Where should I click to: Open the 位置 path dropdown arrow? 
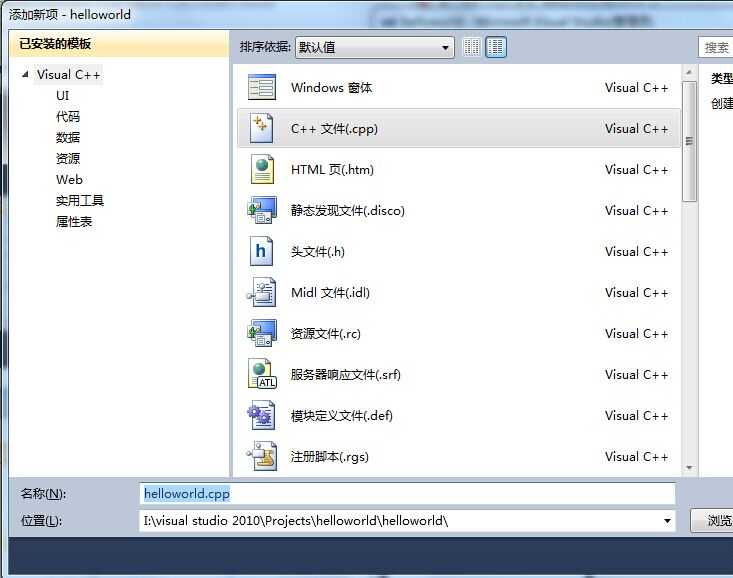coord(667,520)
